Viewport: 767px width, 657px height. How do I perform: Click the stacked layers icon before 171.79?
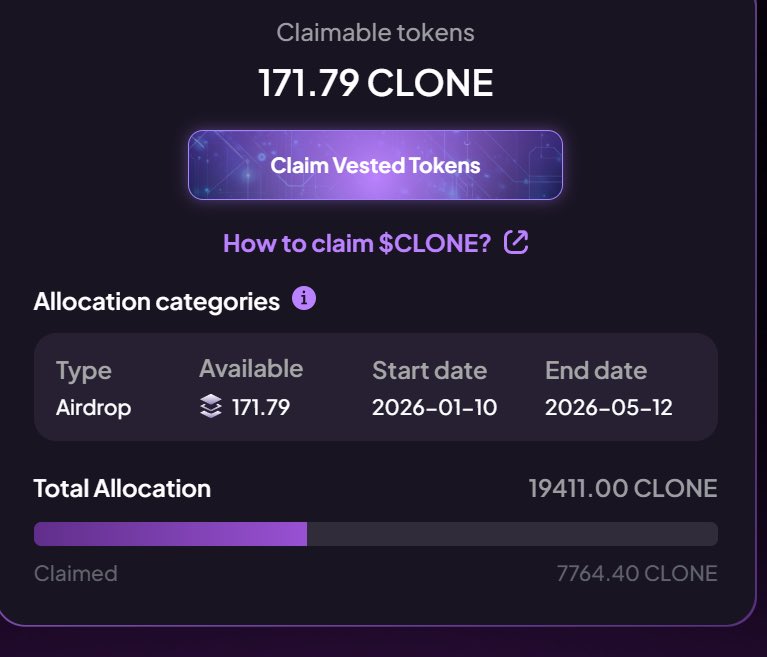click(210, 407)
